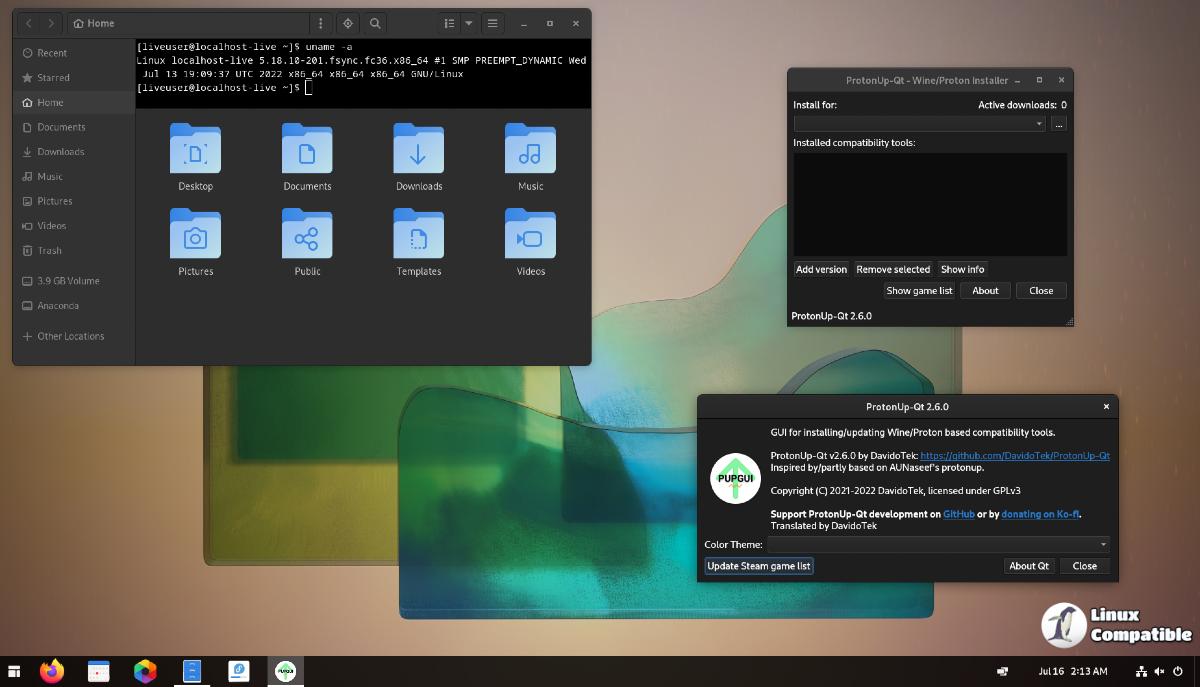Open the file manager hamburger menu
The width and height of the screenshot is (1200, 687).
pyautogui.click(x=492, y=23)
